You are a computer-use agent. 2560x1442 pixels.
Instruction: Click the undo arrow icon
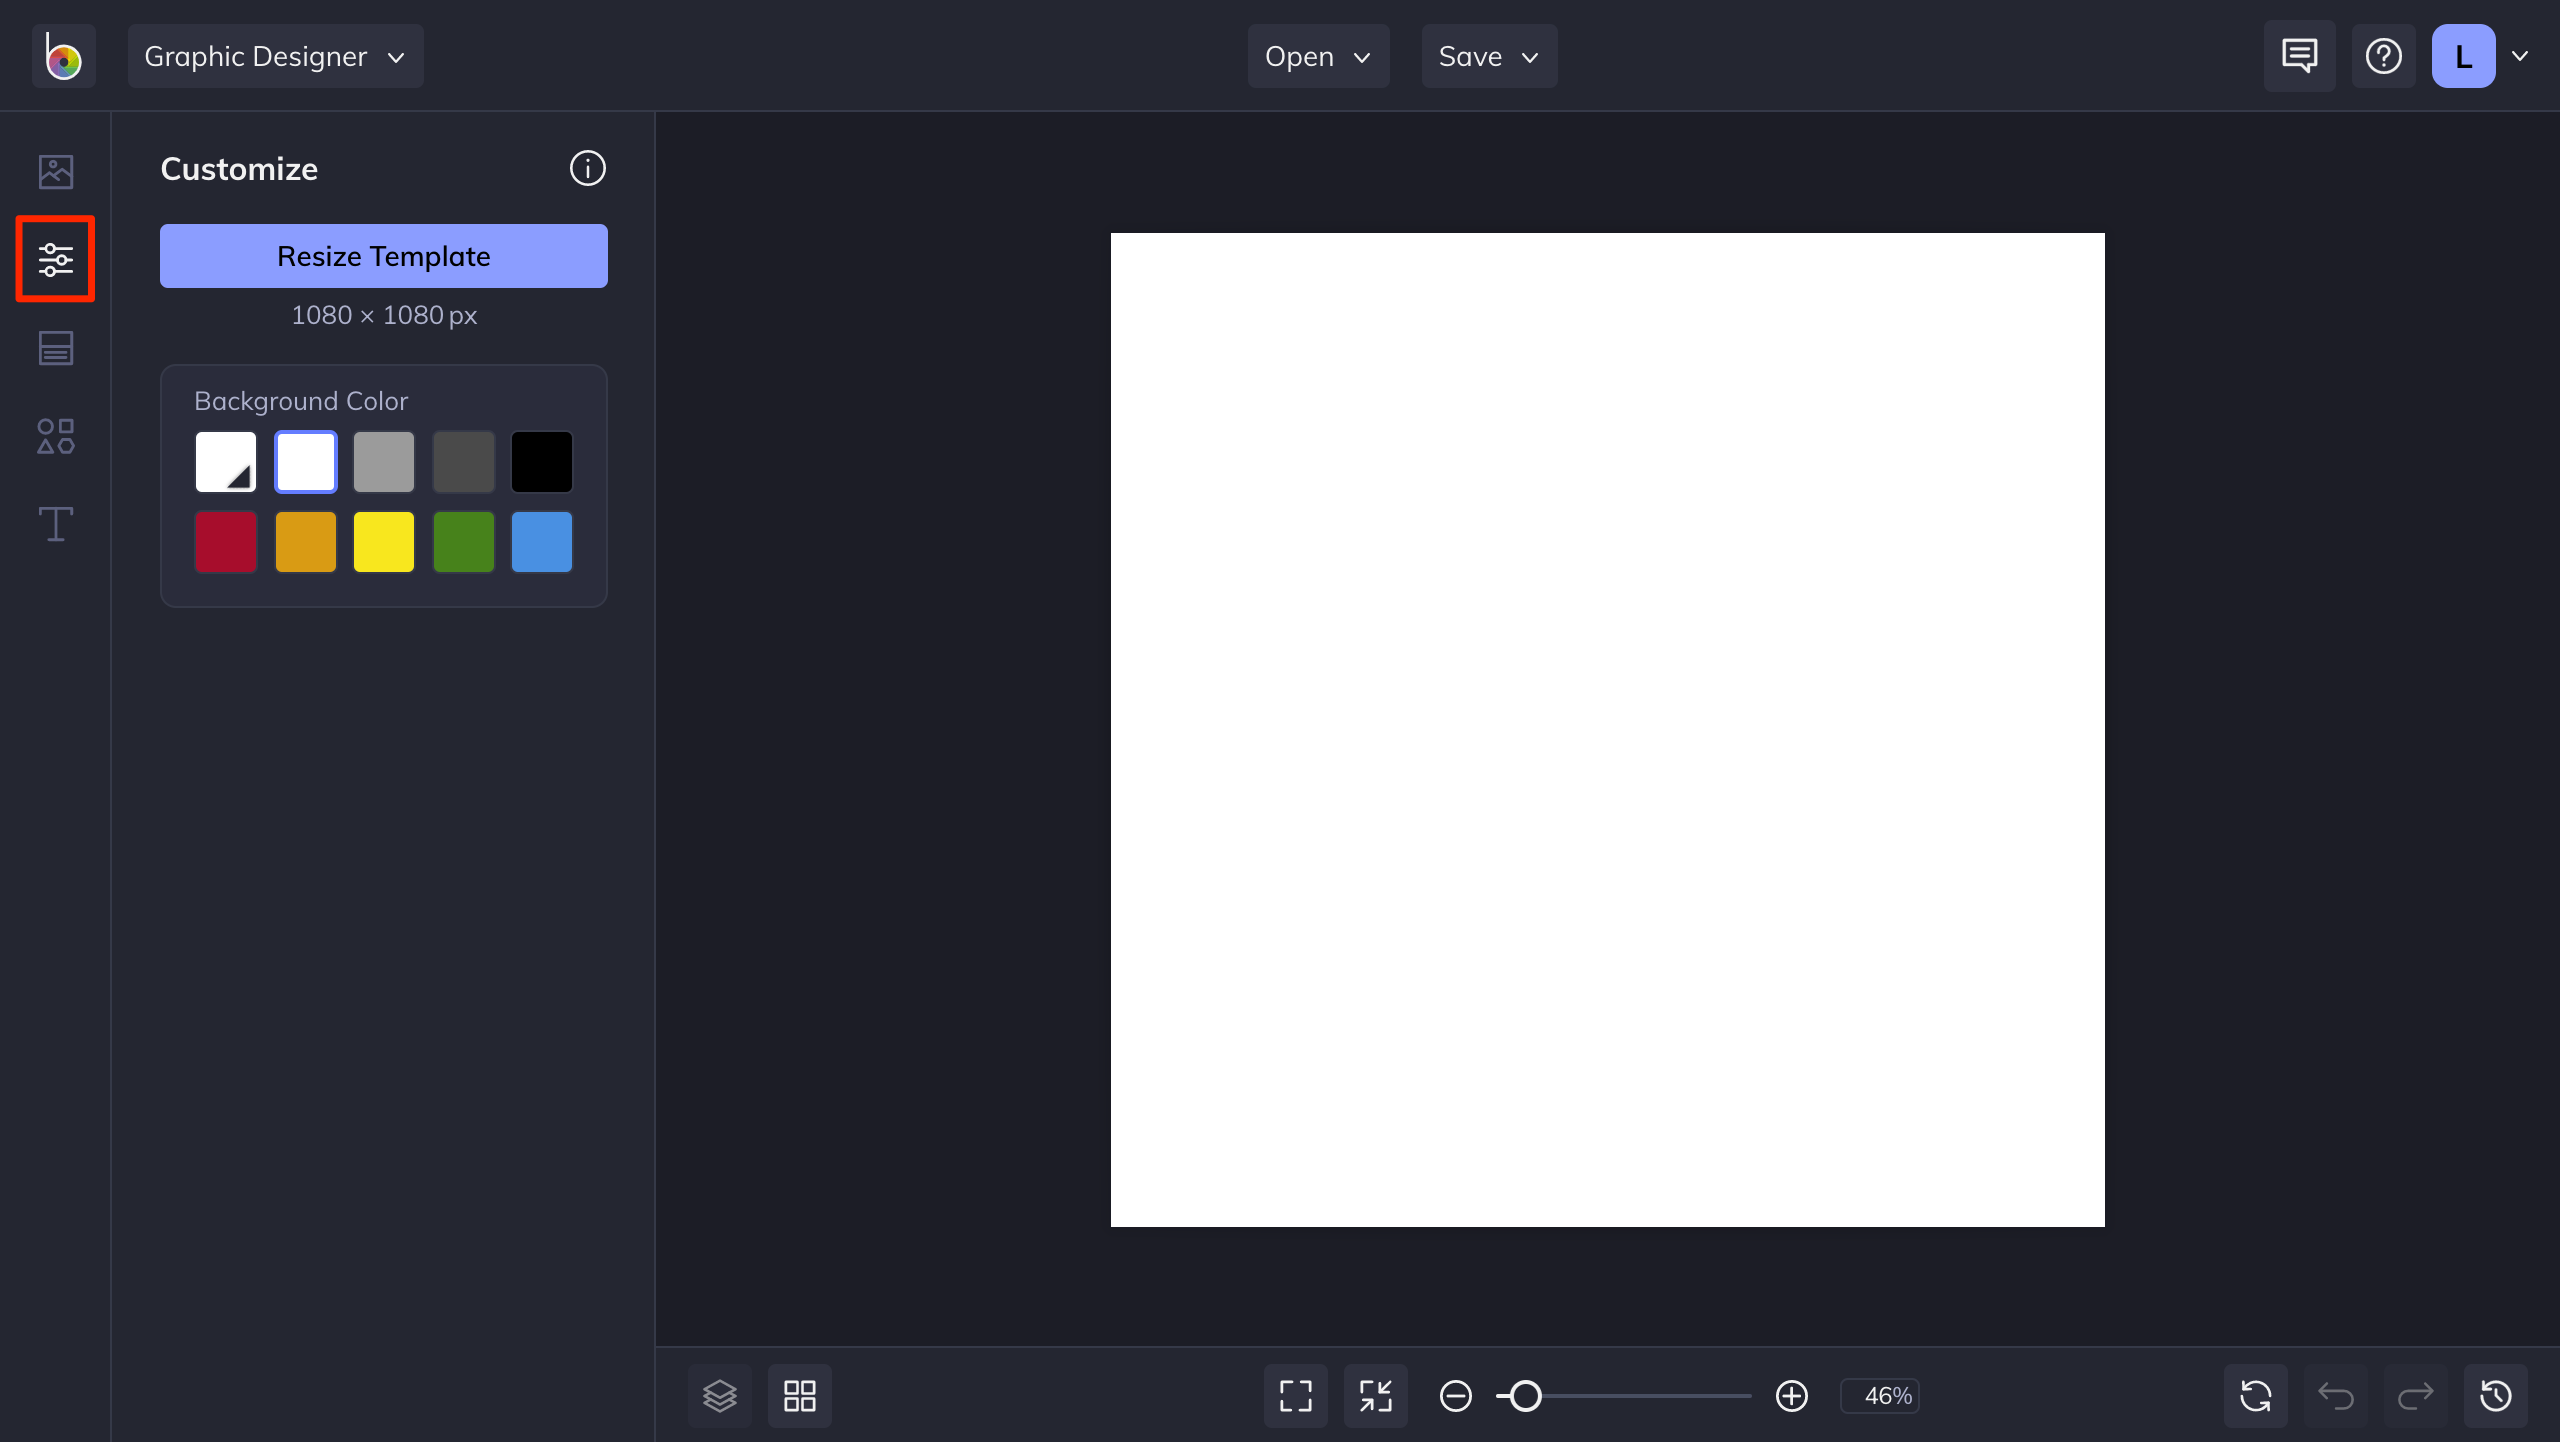(2335, 1395)
